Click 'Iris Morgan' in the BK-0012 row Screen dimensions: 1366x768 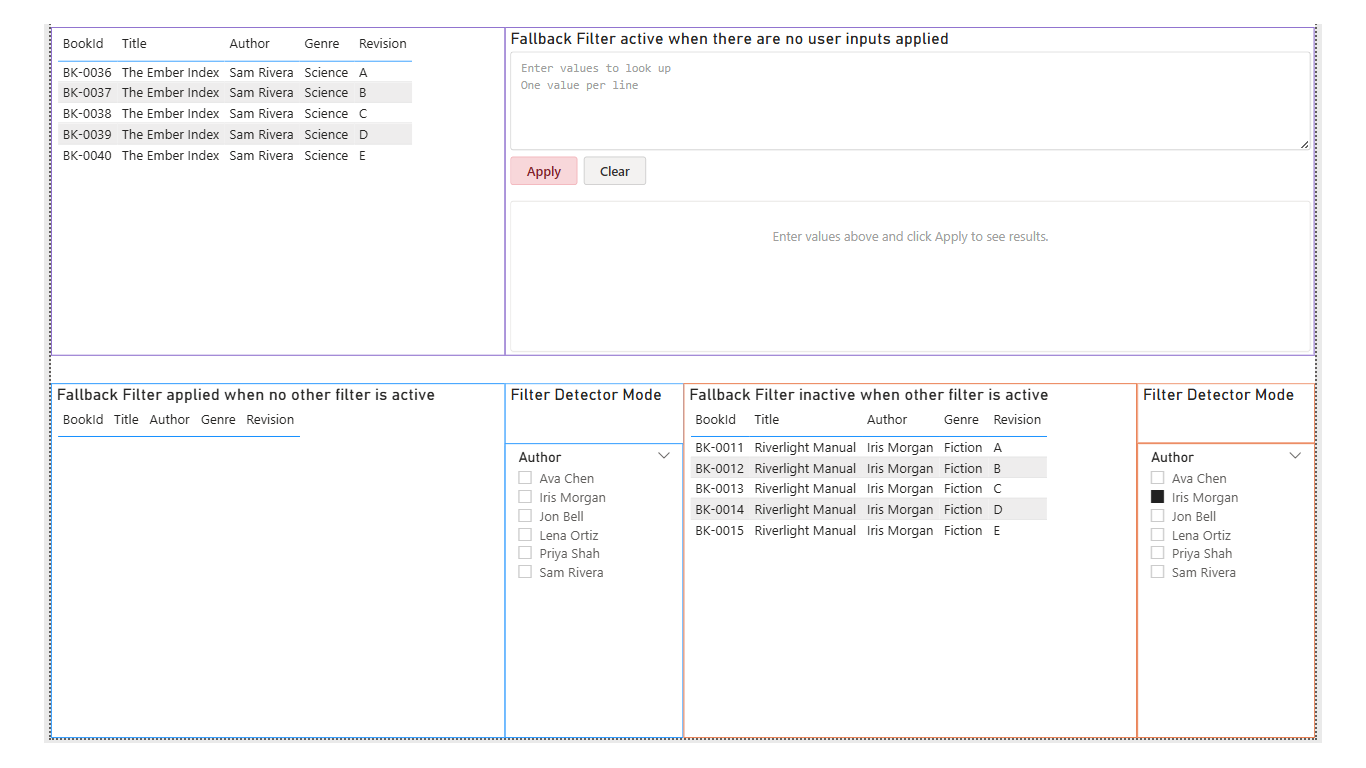900,469
